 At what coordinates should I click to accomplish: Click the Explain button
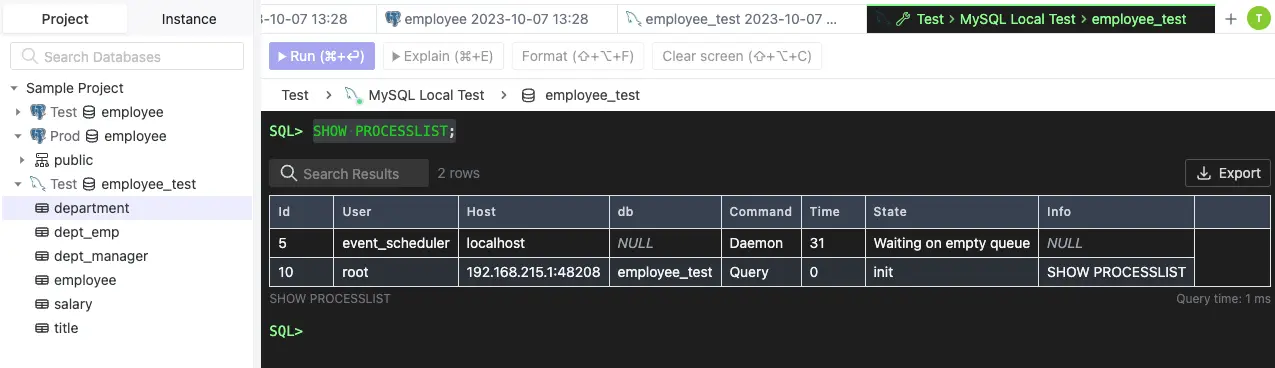(x=443, y=56)
